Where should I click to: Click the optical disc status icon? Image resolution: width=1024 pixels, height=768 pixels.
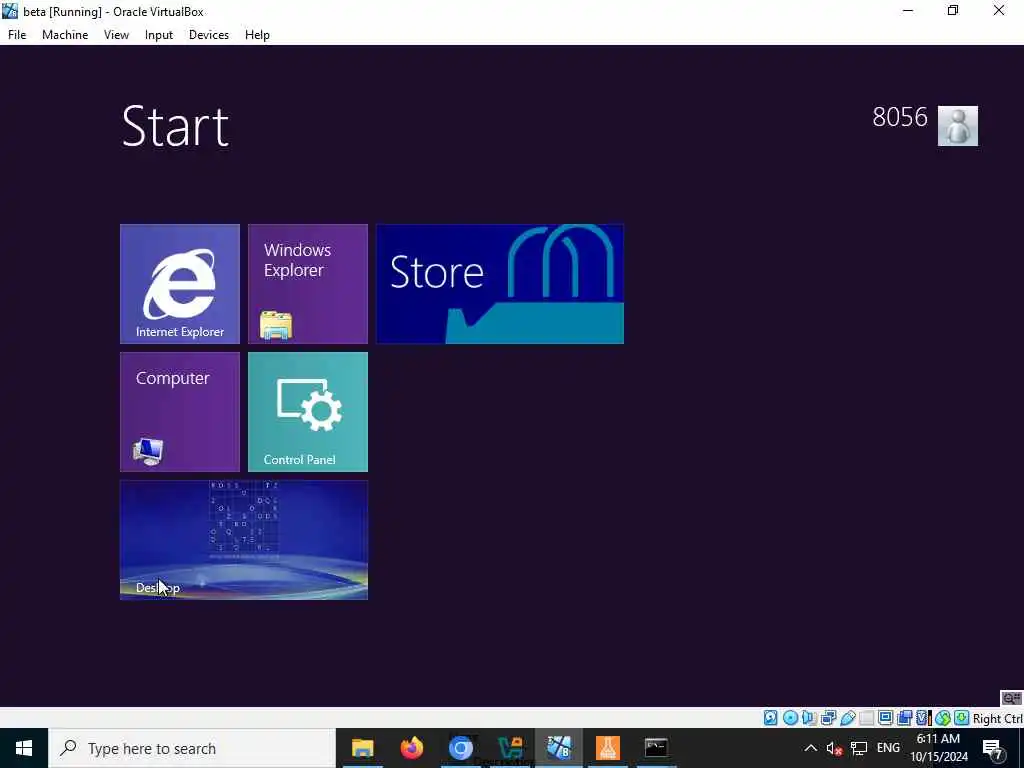tap(790, 718)
